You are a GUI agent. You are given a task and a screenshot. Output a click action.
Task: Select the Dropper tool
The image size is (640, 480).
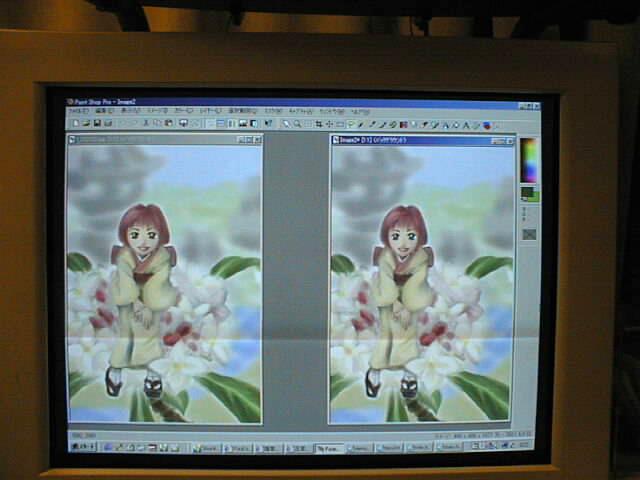tap(372, 124)
